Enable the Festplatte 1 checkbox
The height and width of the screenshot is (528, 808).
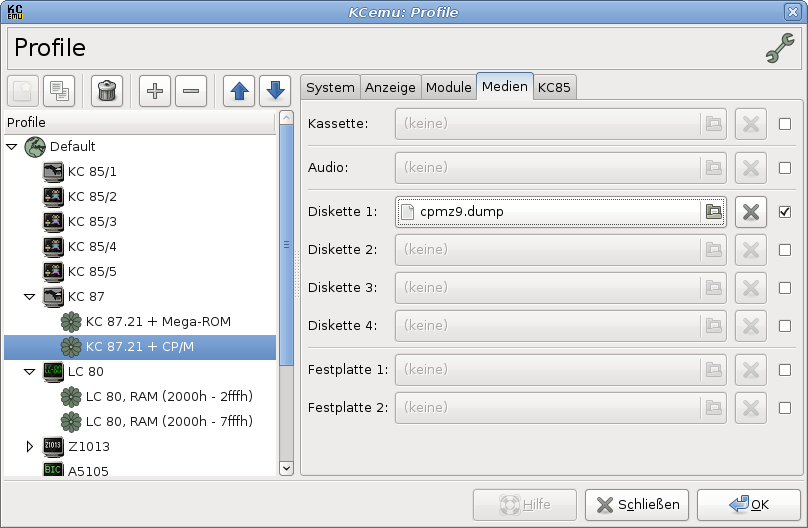click(x=785, y=370)
